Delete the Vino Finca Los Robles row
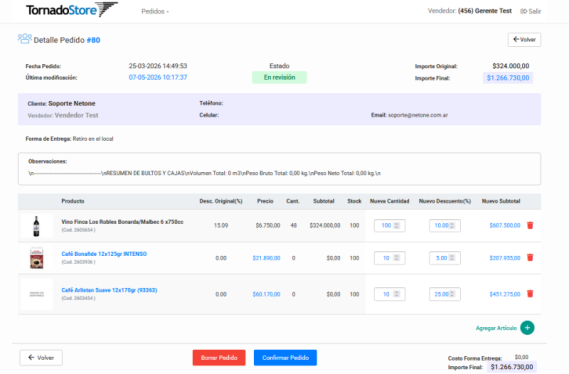 tap(530, 225)
